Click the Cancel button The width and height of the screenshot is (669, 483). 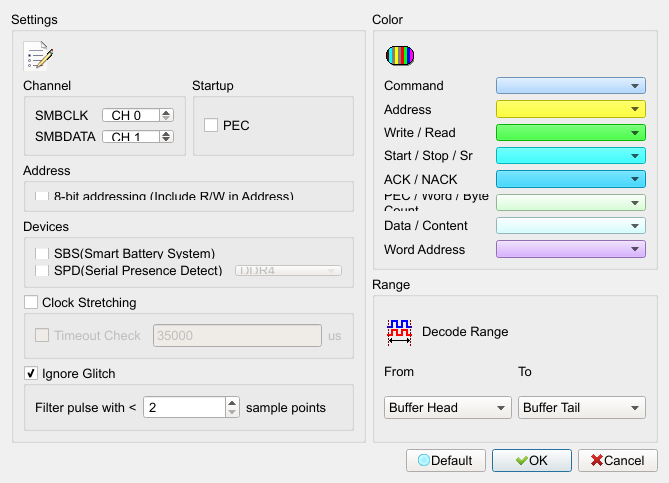[x=618, y=460]
